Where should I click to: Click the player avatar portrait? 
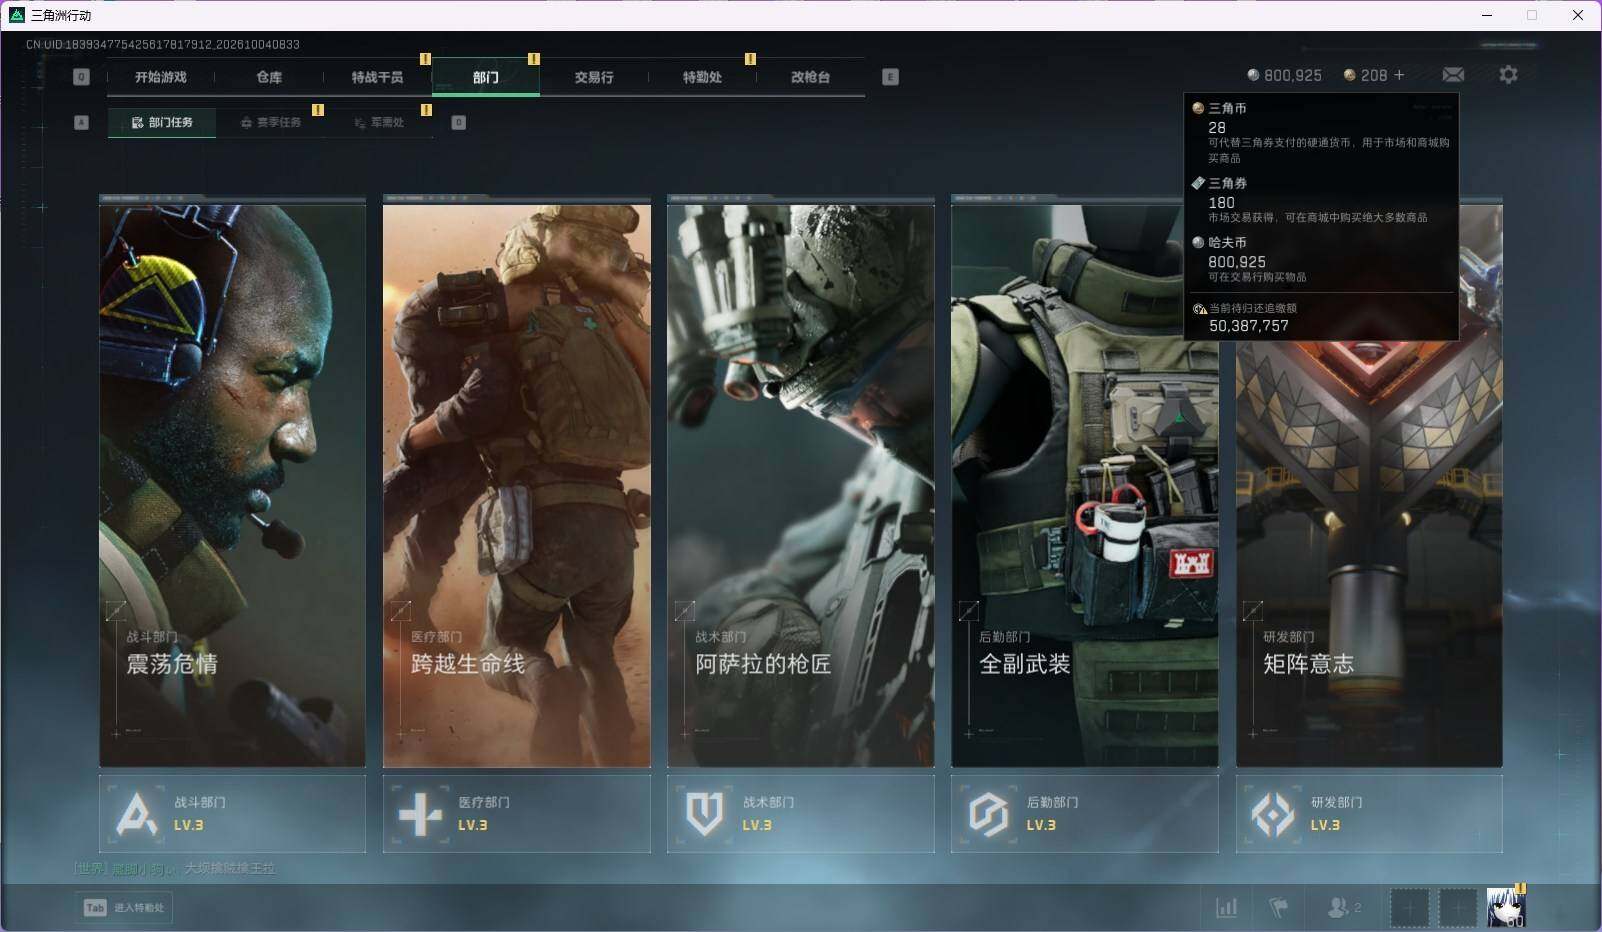(x=1505, y=907)
